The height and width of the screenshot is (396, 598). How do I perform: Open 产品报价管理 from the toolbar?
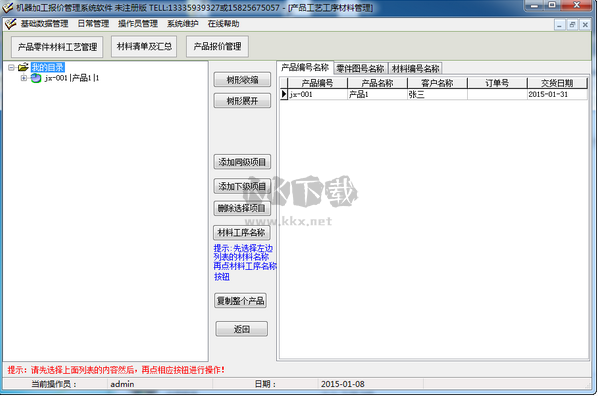coord(217,47)
